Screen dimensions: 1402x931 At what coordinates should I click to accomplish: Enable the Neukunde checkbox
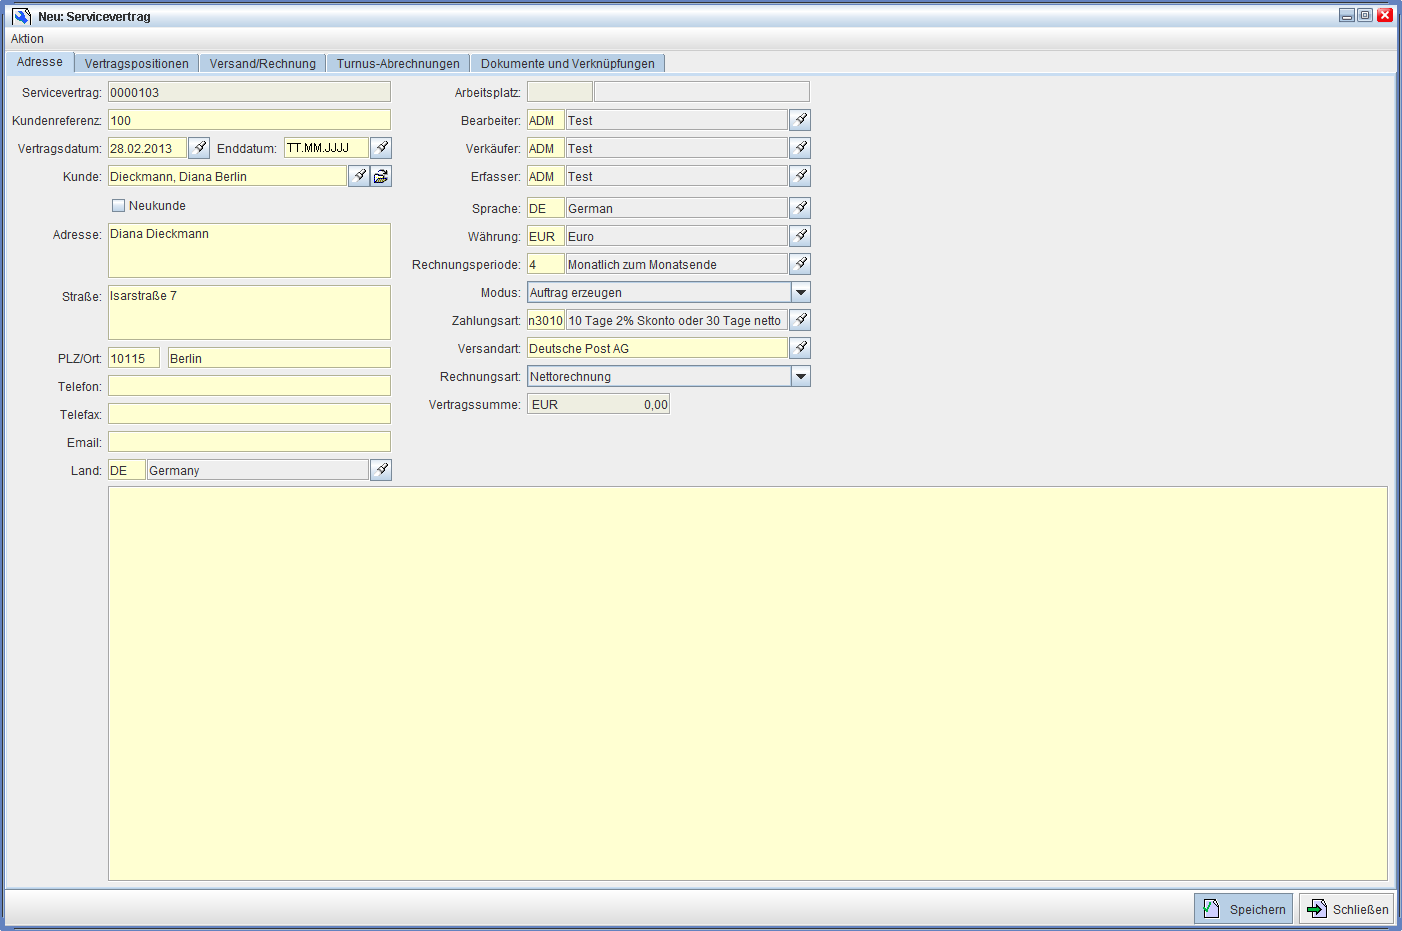click(119, 206)
